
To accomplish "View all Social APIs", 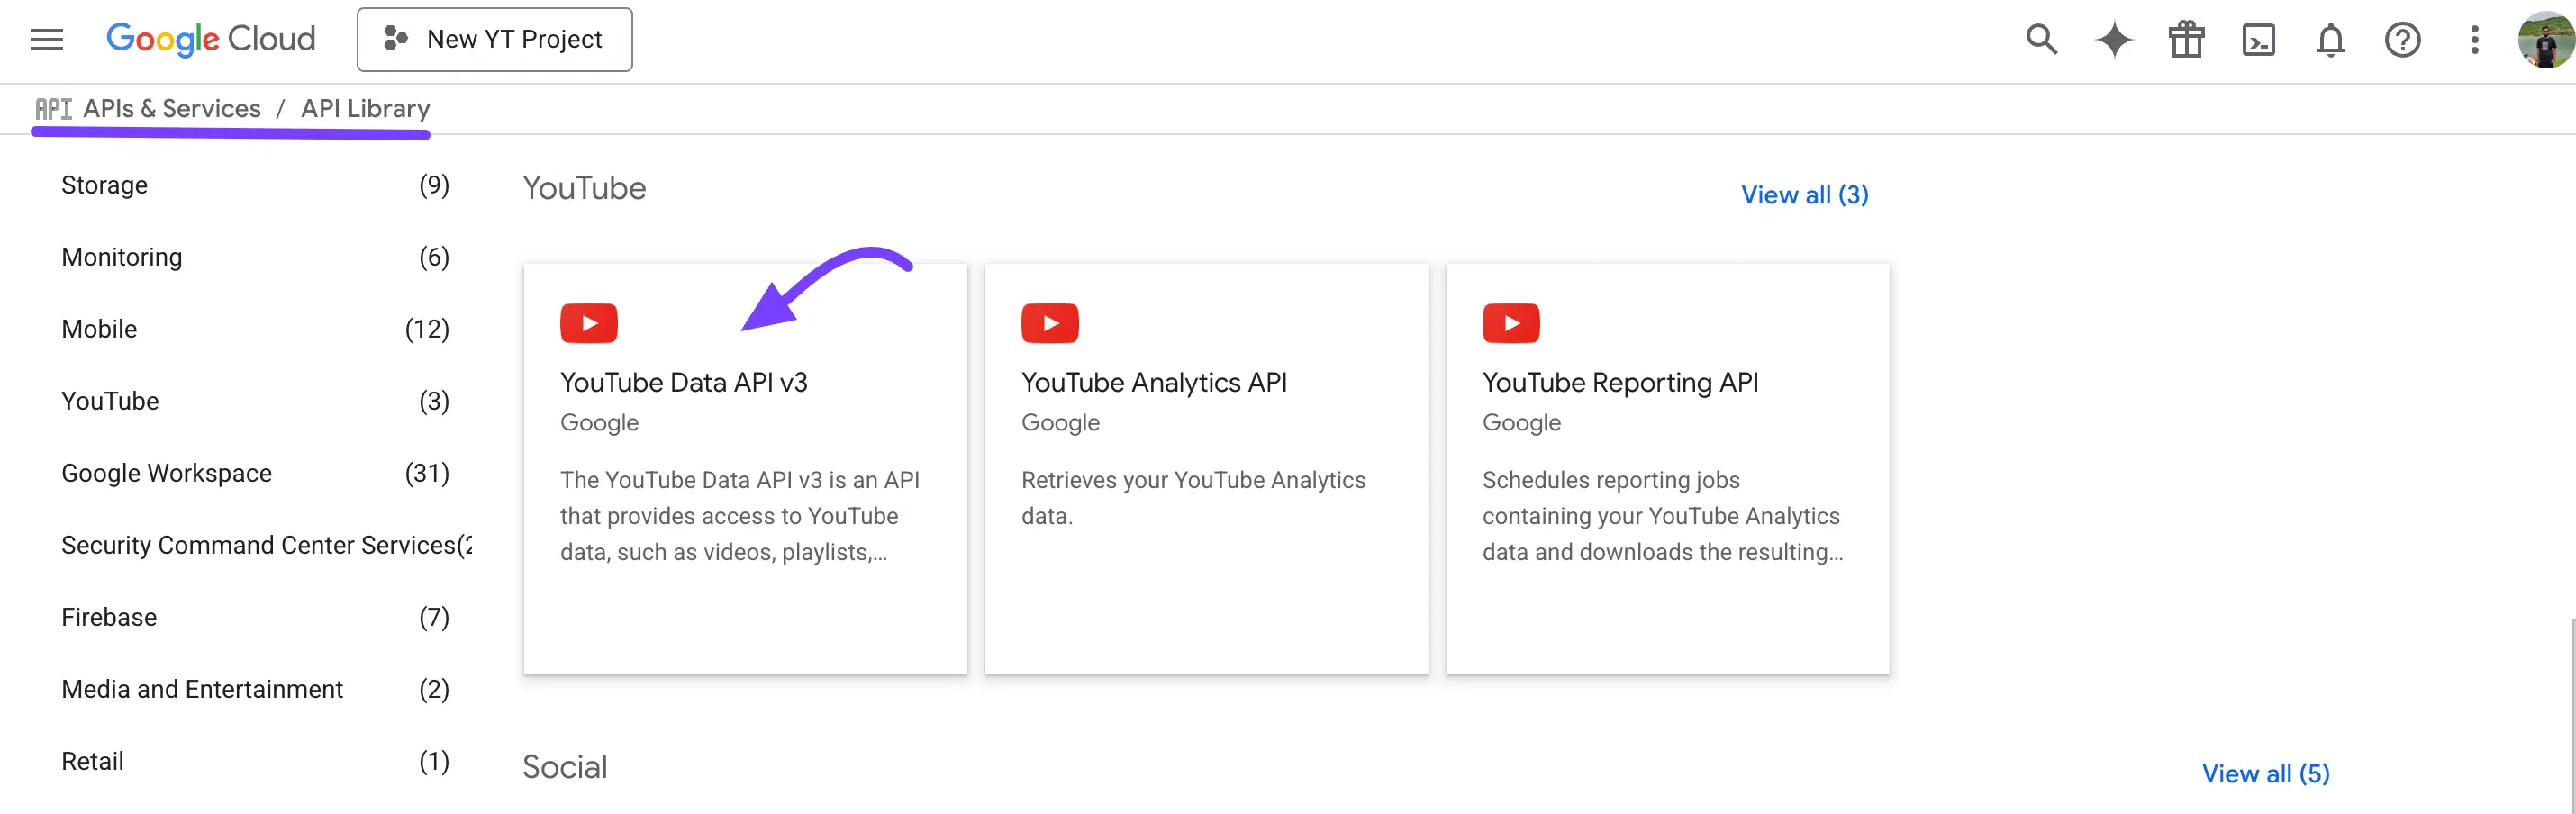I will coord(2266,773).
